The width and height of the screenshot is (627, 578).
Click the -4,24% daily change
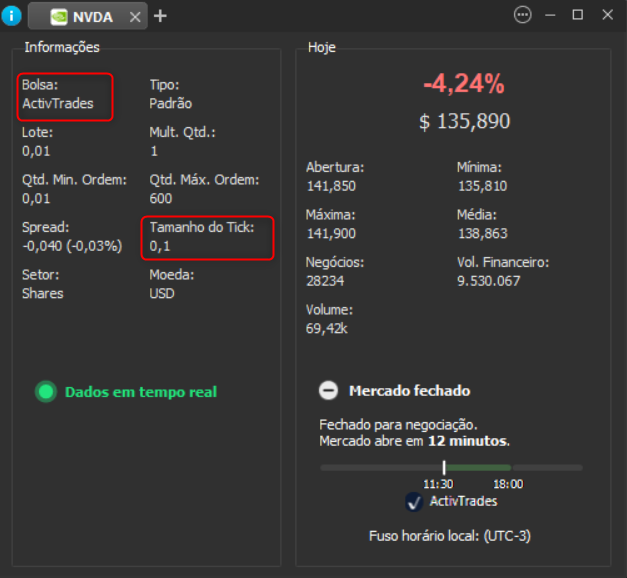[464, 84]
